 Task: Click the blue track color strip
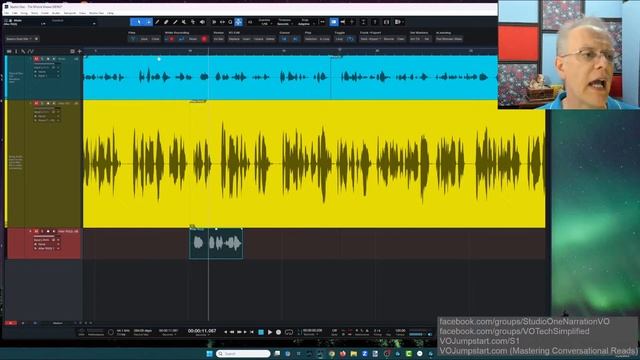click(x=6, y=77)
